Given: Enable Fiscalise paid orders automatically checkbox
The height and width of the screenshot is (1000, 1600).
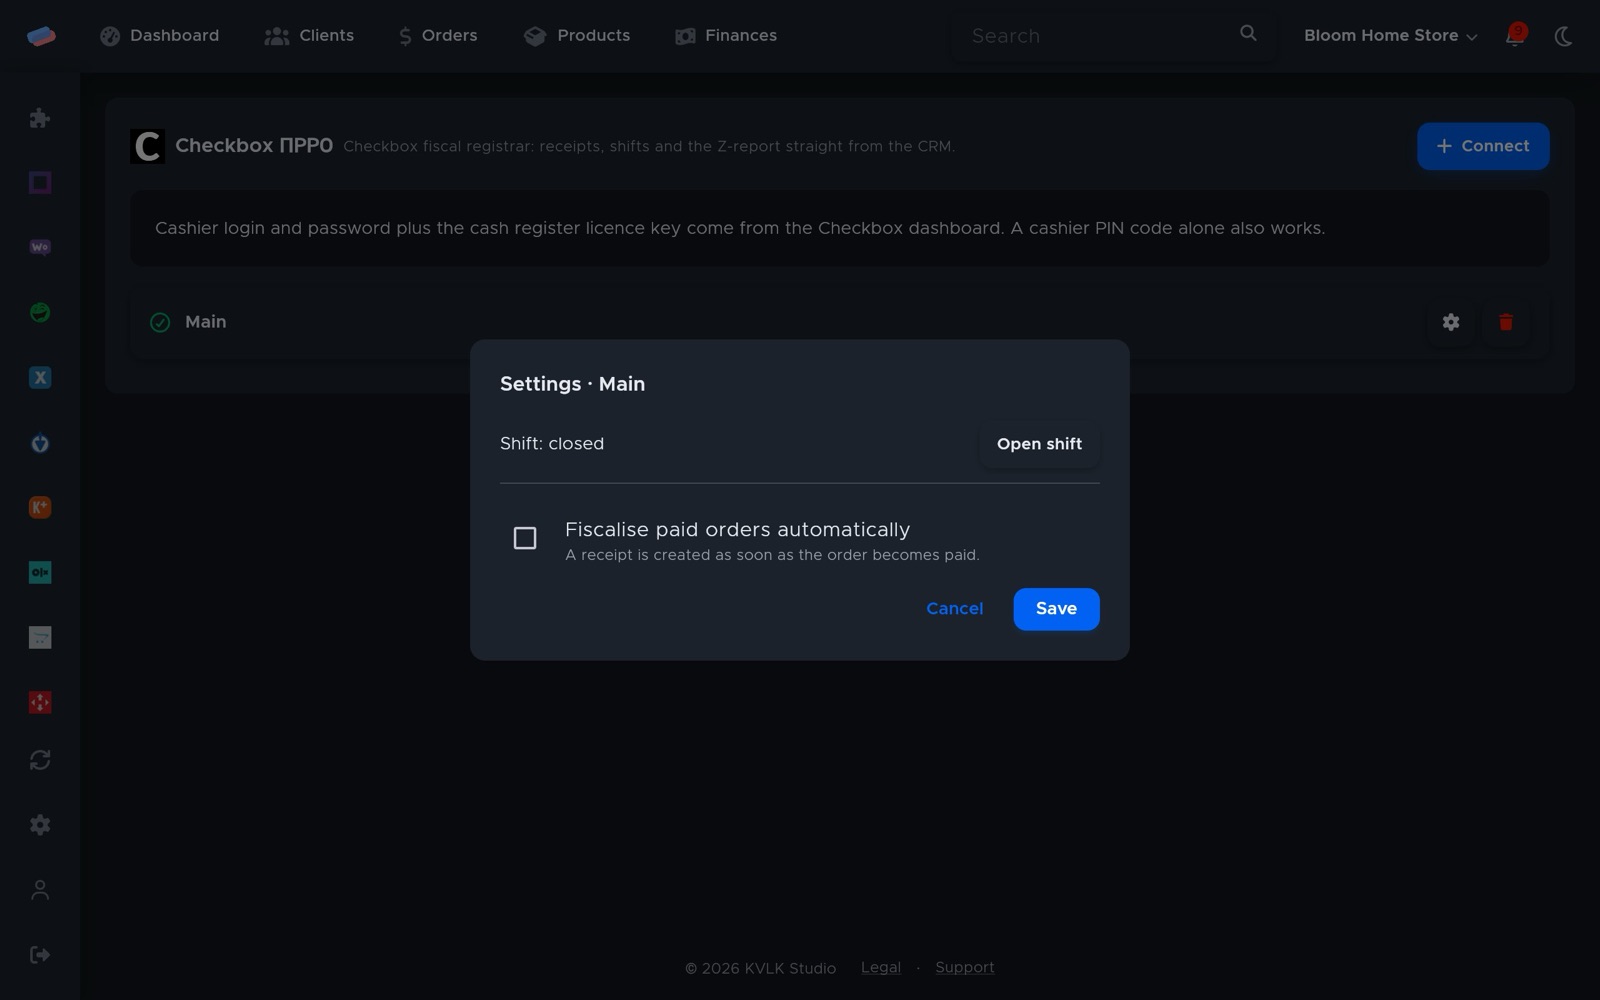Looking at the screenshot, I should (525, 538).
